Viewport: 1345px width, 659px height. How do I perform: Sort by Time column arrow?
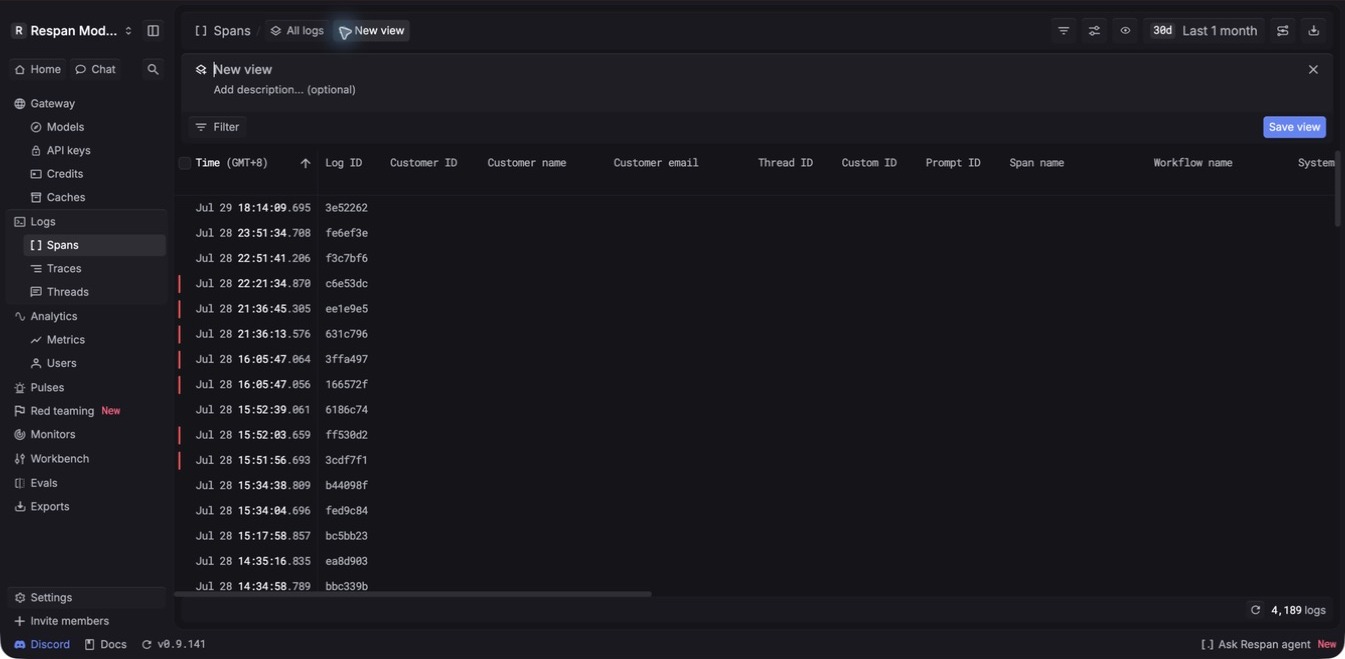[305, 163]
